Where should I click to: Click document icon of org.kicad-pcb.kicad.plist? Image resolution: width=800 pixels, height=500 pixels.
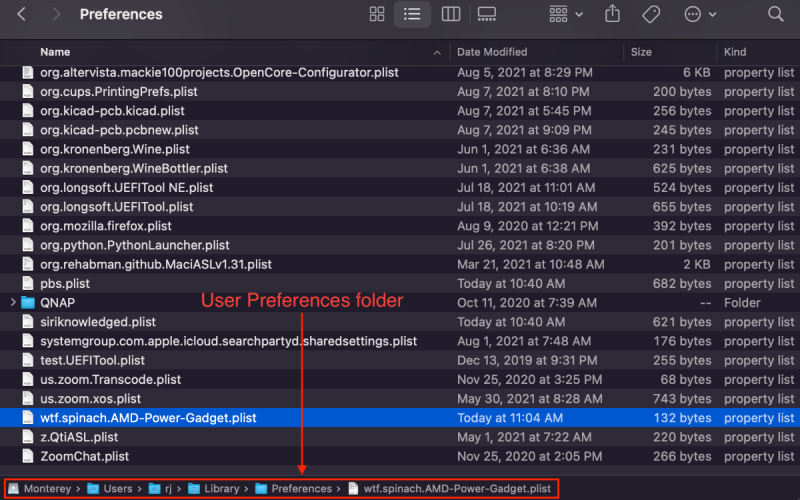(x=28, y=111)
